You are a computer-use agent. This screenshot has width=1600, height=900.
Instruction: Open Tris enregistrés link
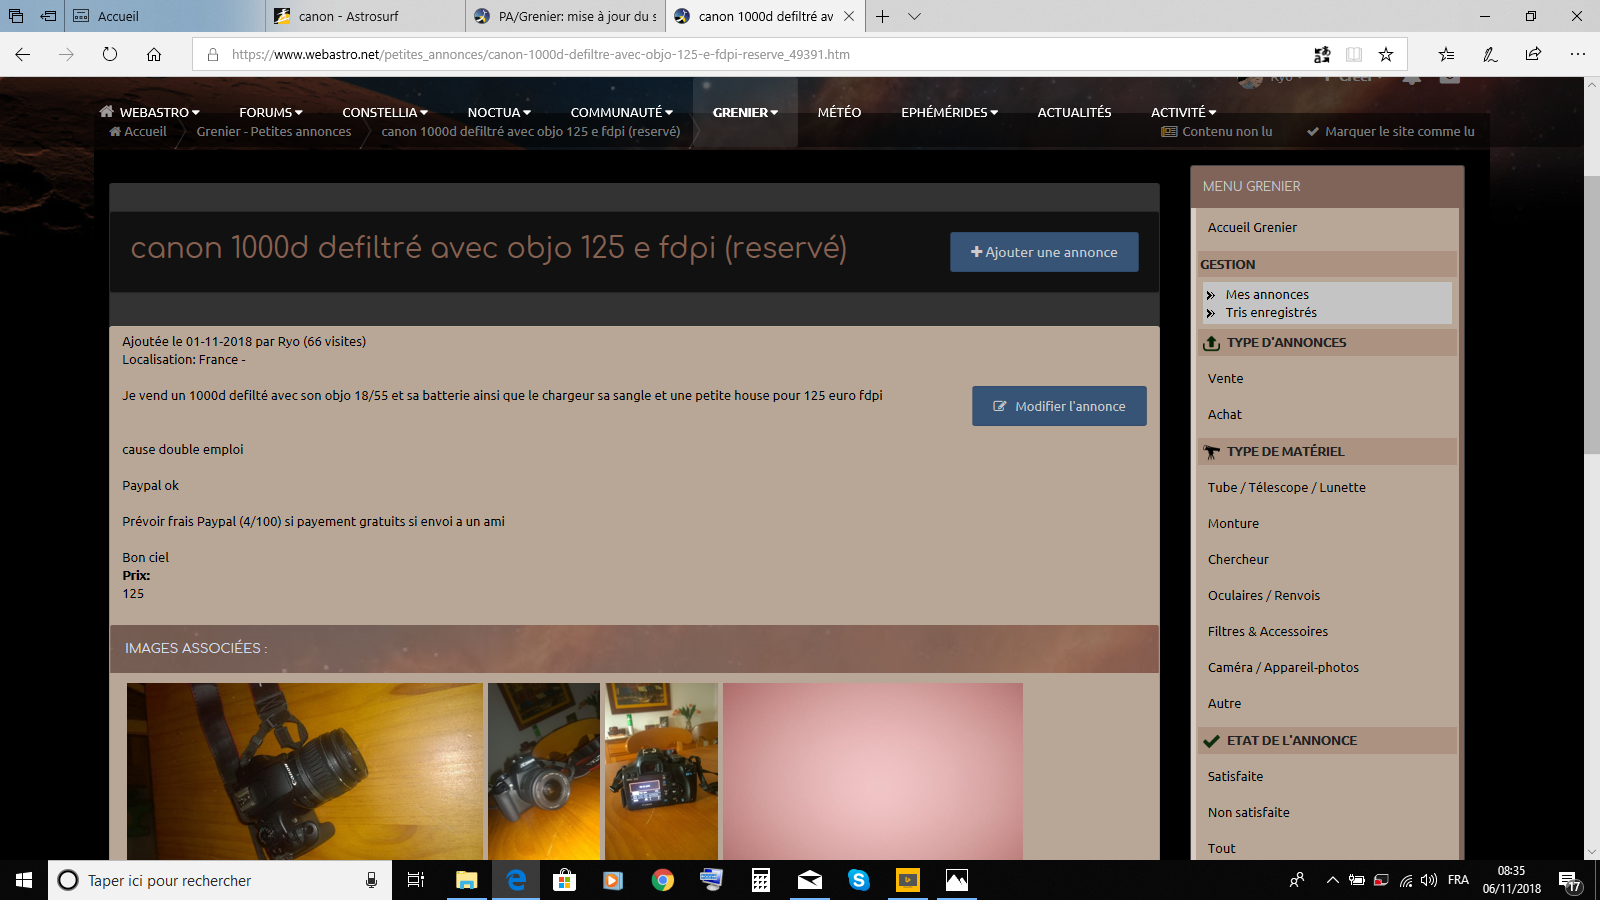[x=1271, y=312]
